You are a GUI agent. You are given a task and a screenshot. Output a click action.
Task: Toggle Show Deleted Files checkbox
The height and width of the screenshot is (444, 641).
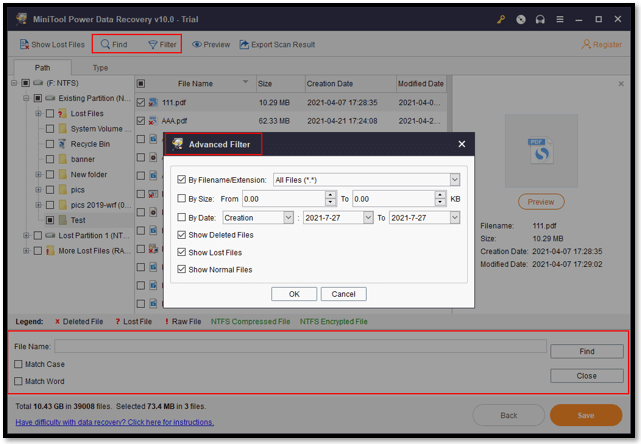click(182, 235)
